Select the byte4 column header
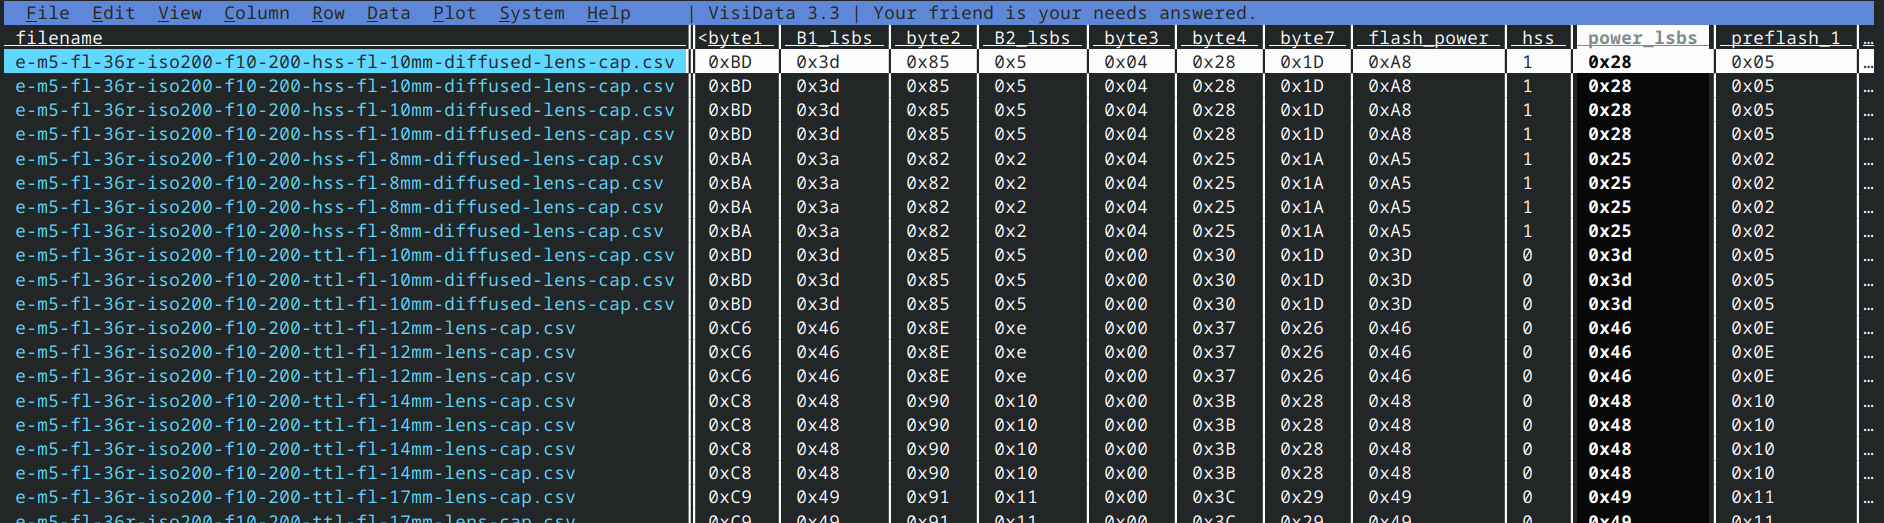The height and width of the screenshot is (523, 1884). [1219, 38]
